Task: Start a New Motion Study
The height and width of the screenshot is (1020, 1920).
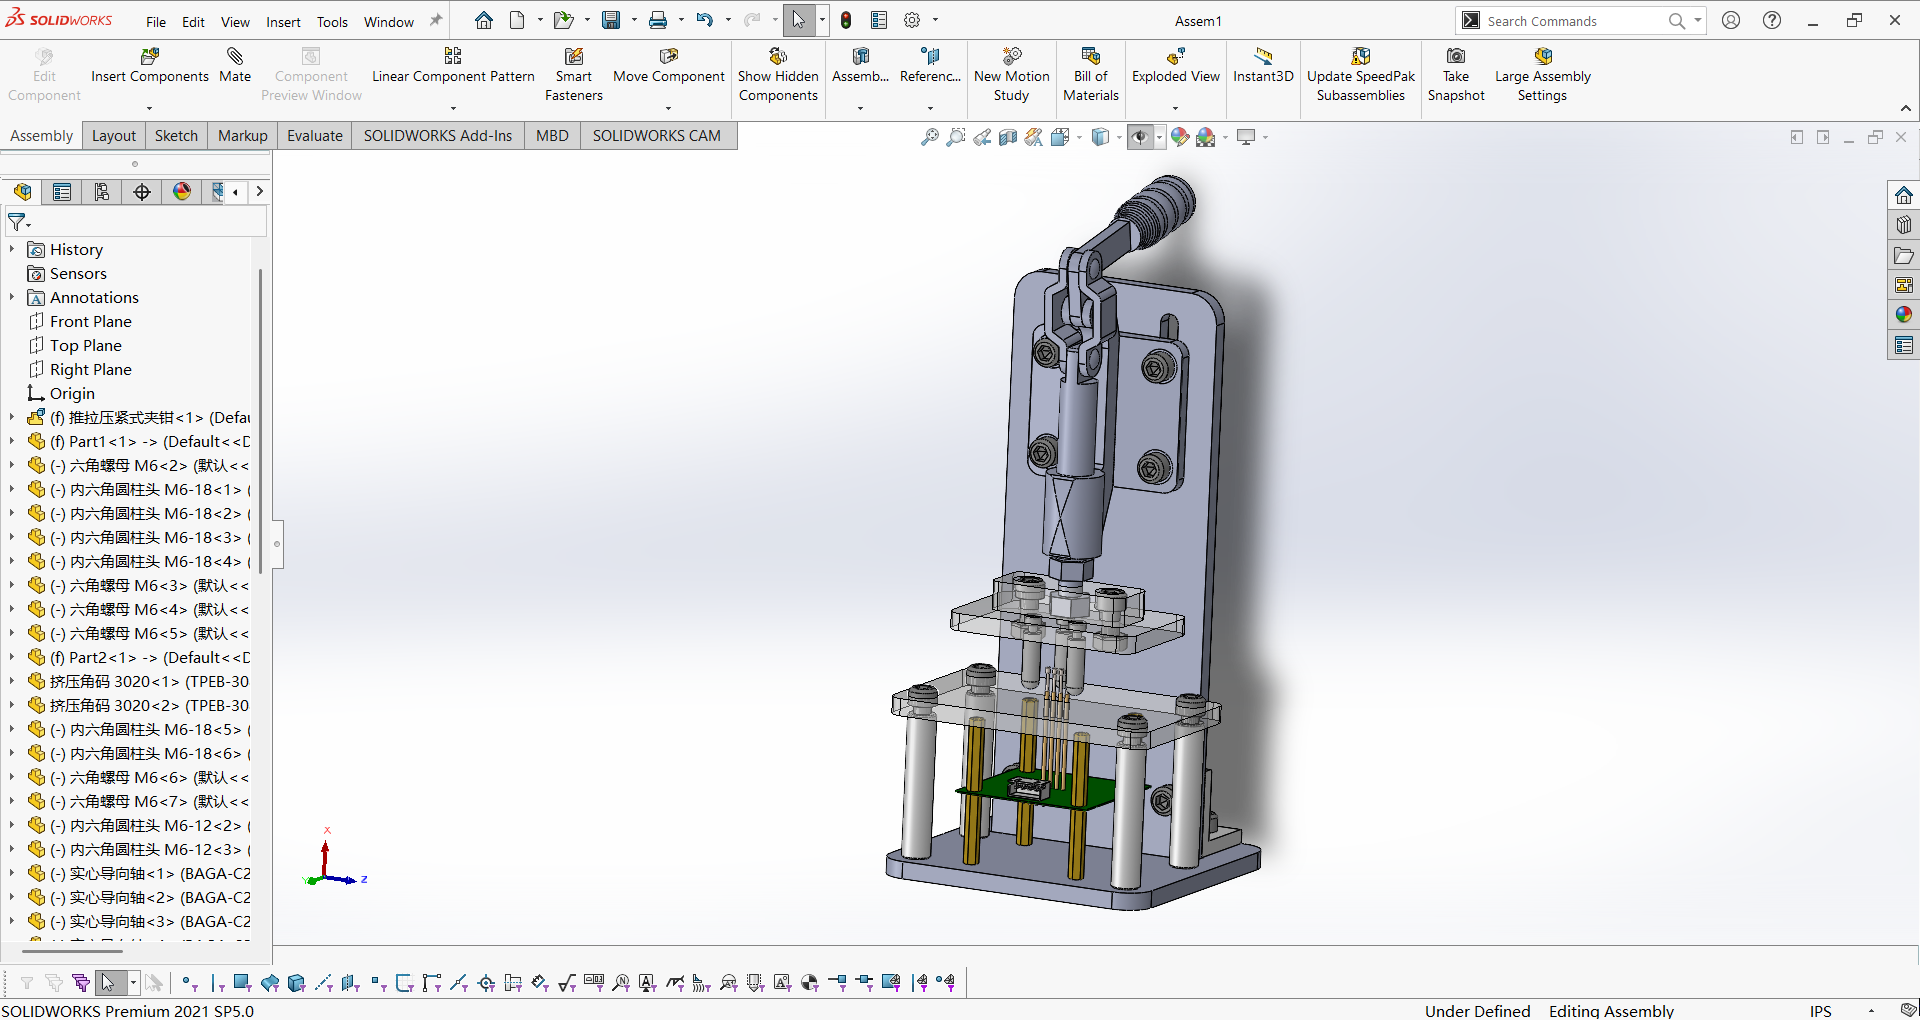Action: 1012,75
